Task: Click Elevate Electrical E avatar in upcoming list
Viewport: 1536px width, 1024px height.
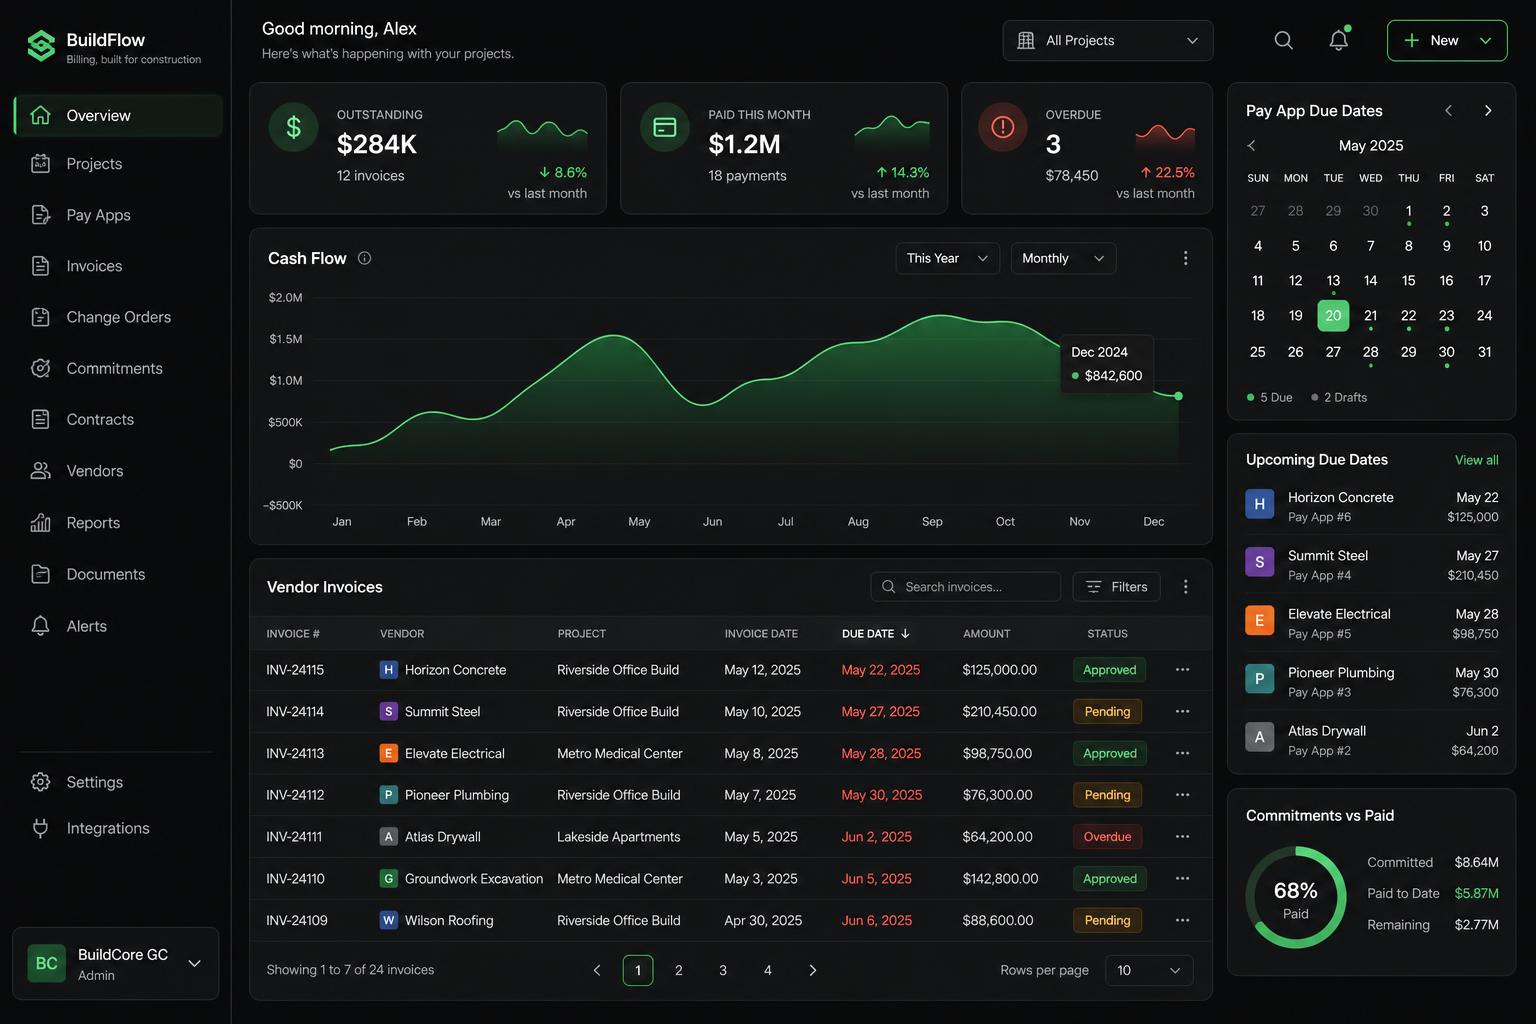Action: [x=1260, y=621]
